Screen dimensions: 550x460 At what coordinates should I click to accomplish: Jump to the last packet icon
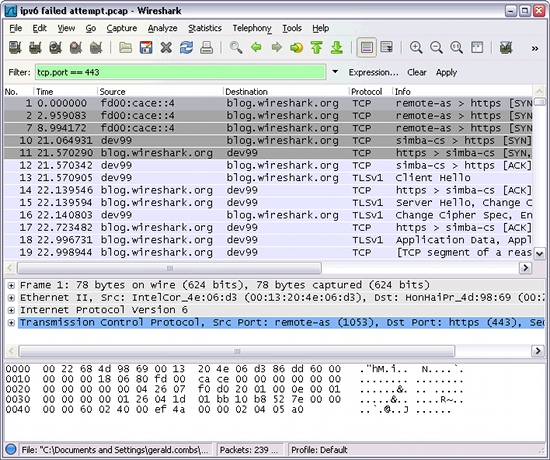[337, 47]
